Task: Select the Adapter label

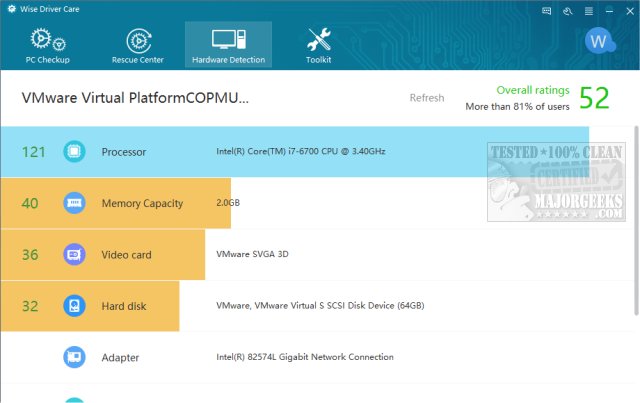Action: pyautogui.click(x=120, y=358)
